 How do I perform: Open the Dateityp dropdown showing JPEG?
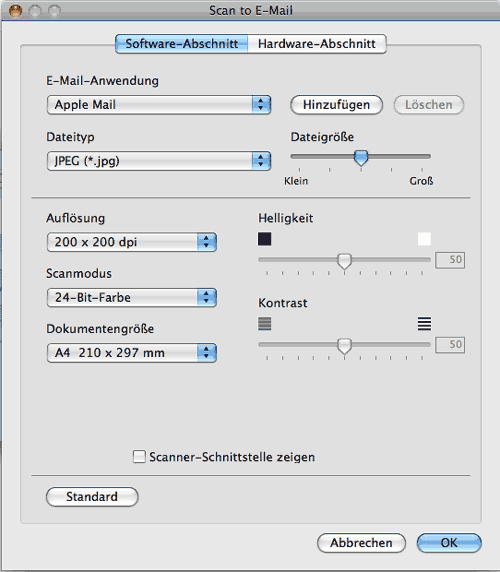pos(159,161)
